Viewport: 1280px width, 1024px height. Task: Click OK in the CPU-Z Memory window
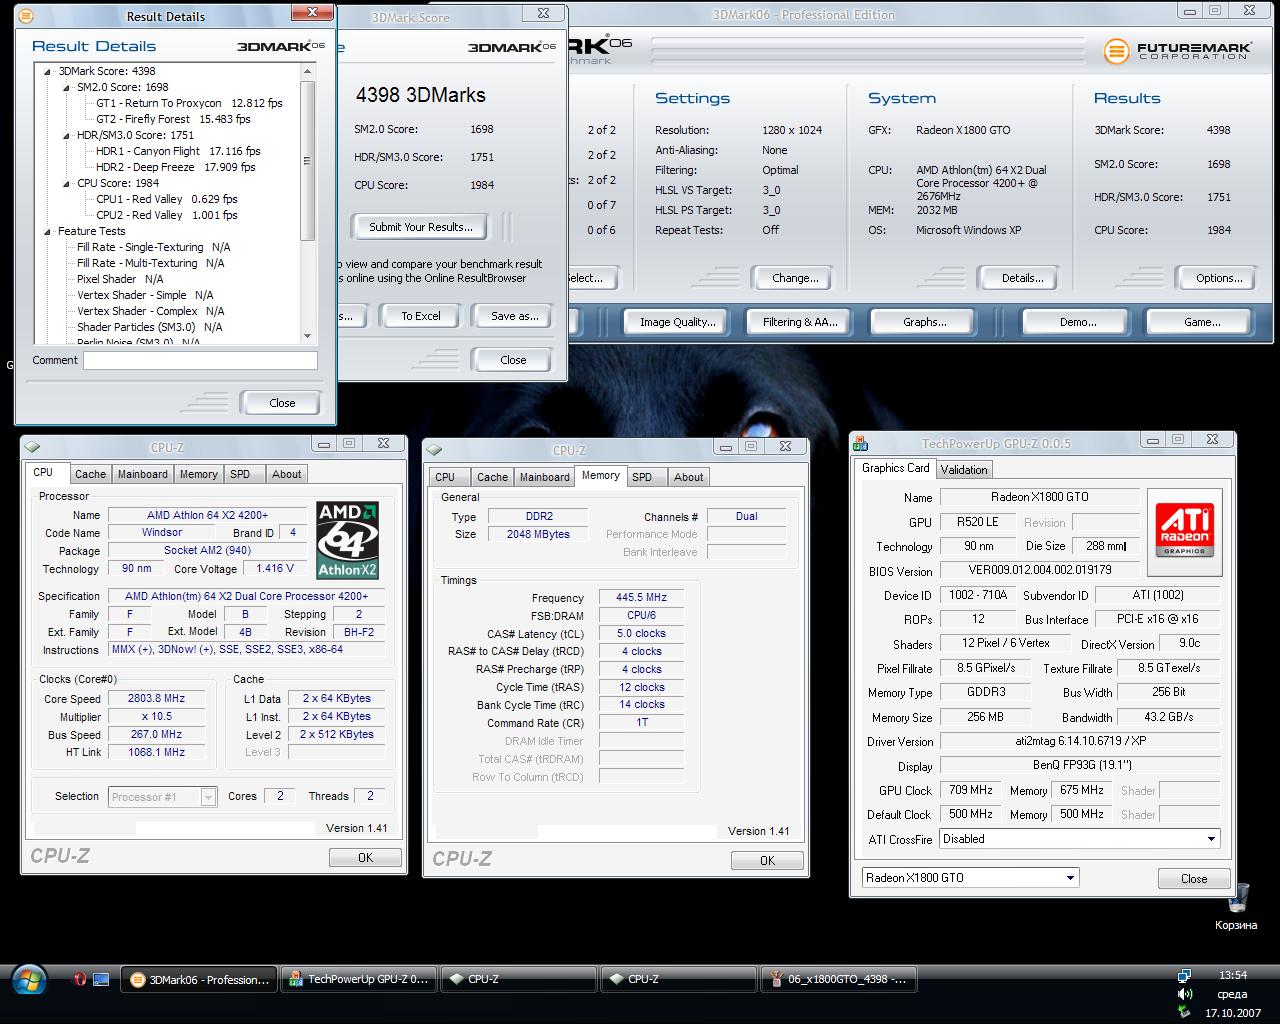pyautogui.click(x=767, y=860)
